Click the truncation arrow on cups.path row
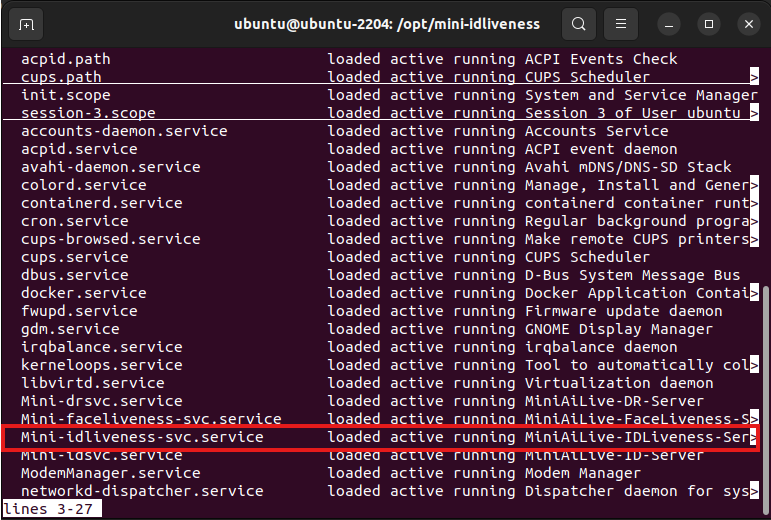 point(754,77)
